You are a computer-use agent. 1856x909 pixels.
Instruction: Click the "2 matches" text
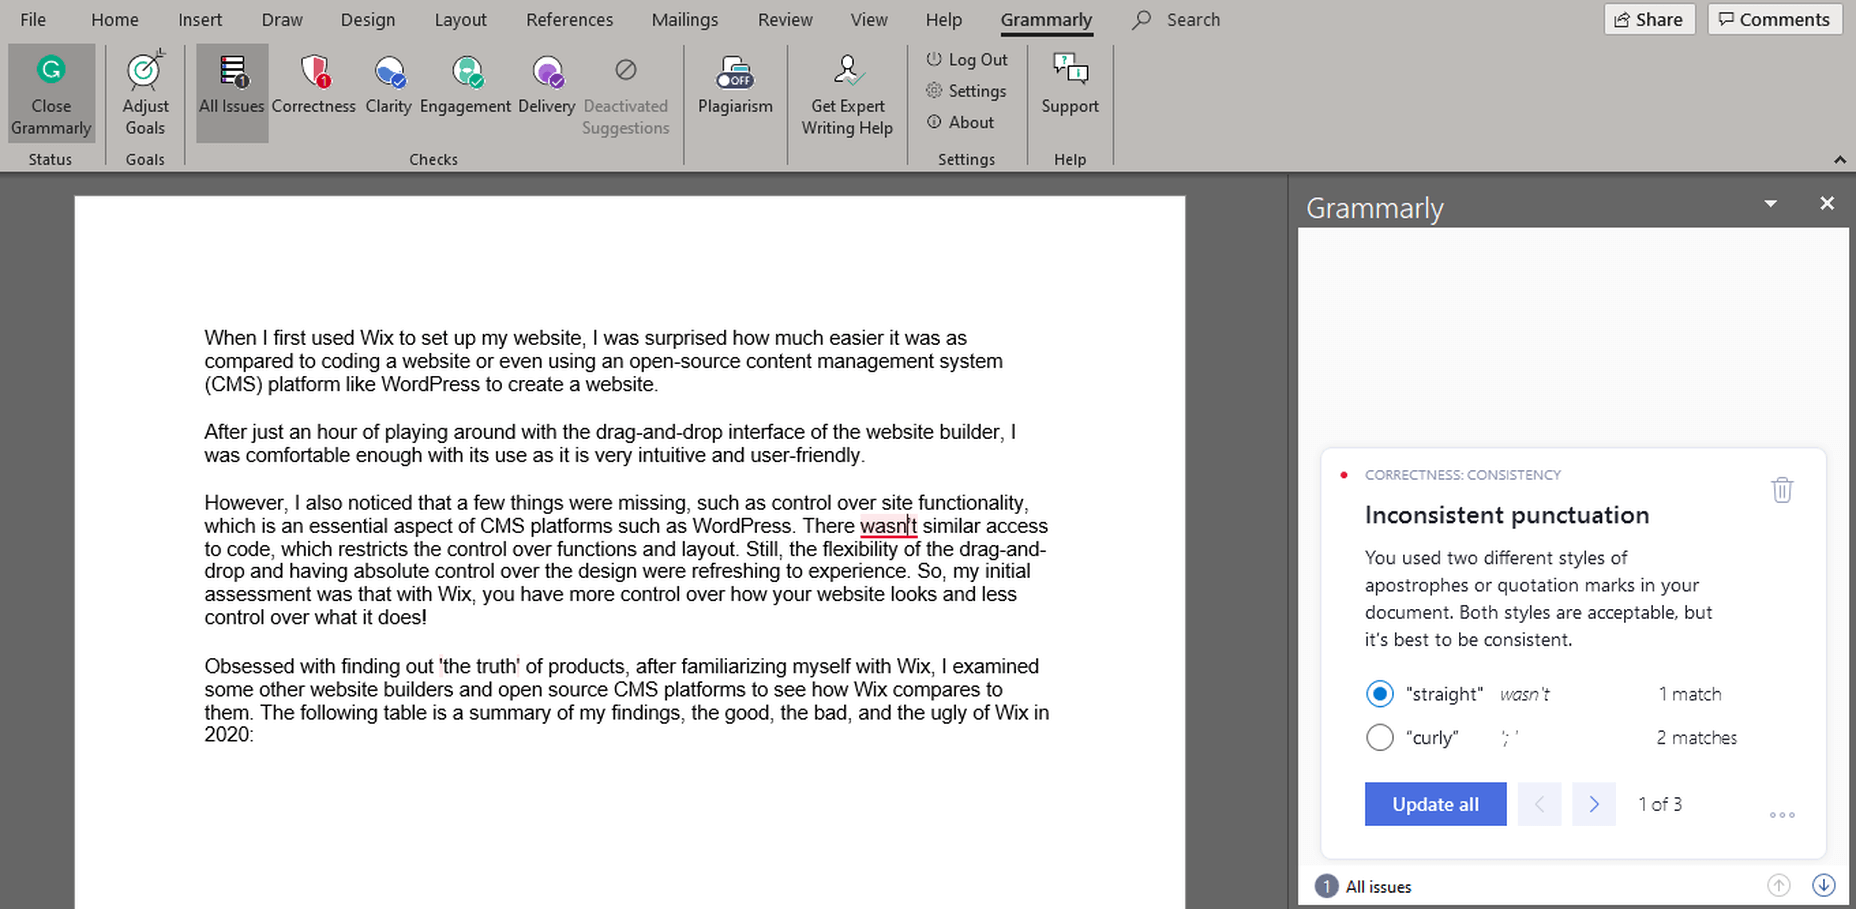tap(1697, 738)
